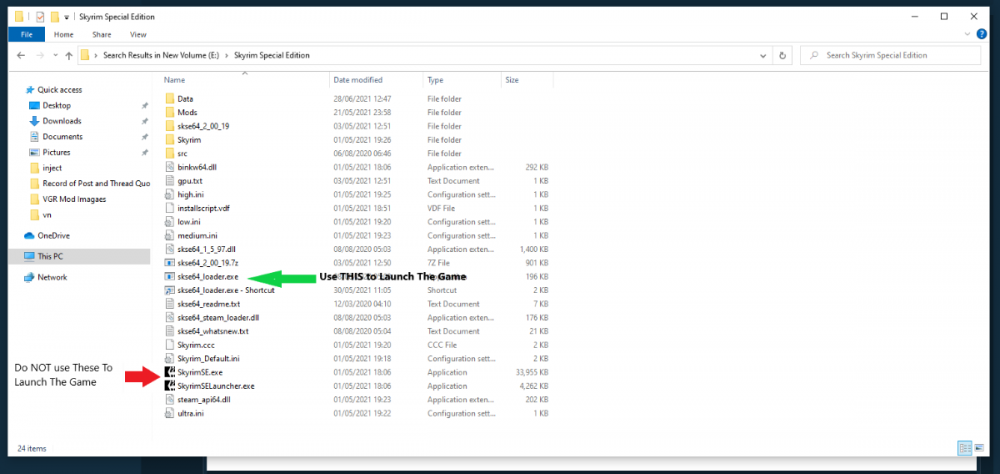Viewport: 1000px width, 474px height.
Task: Select the Skyrim folder name
Action: (x=189, y=140)
